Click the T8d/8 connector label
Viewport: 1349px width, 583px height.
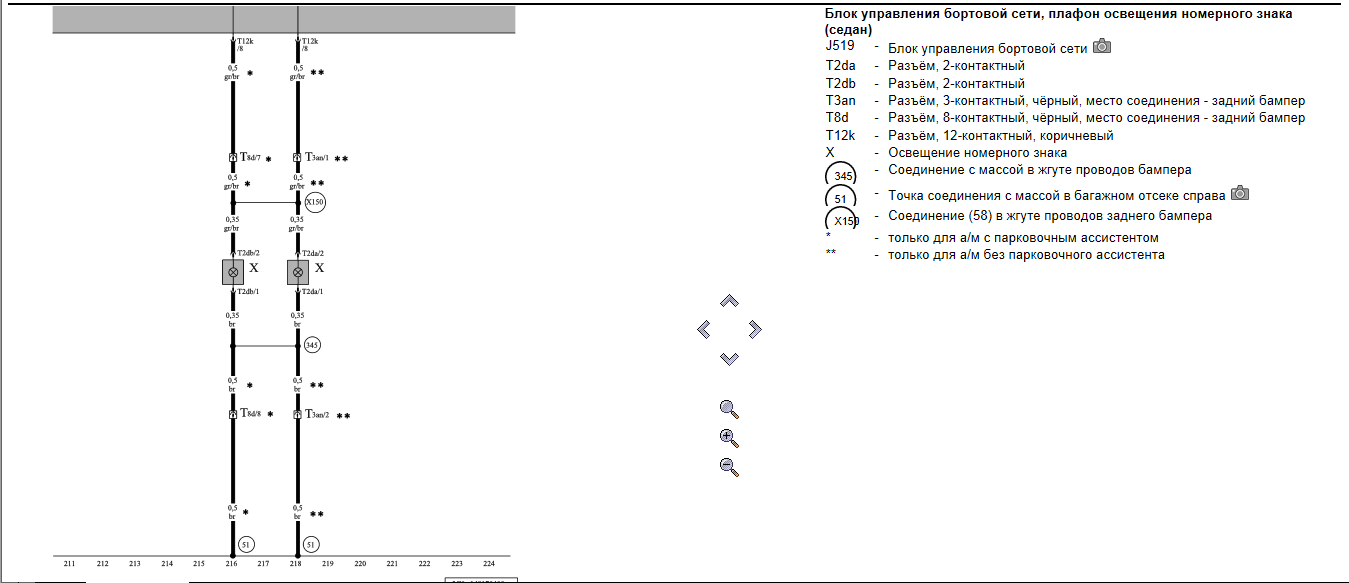point(250,413)
